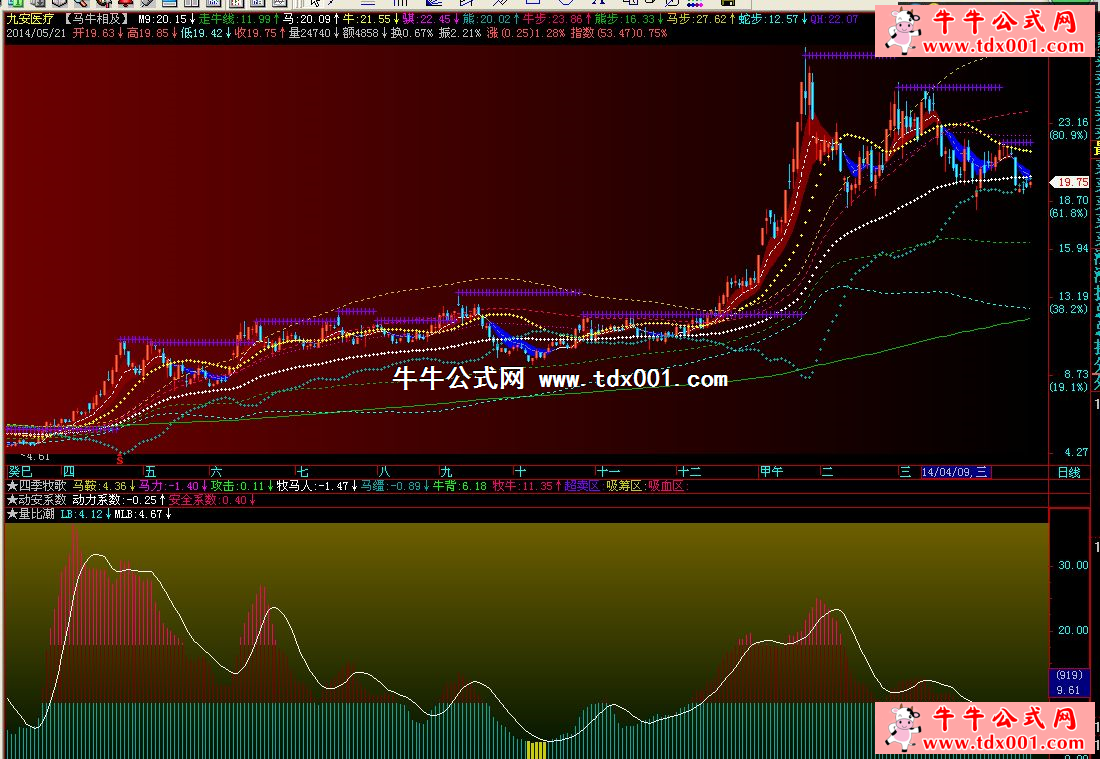
Task: Click the 十二 month label on time axis
Action: [x=689, y=472]
